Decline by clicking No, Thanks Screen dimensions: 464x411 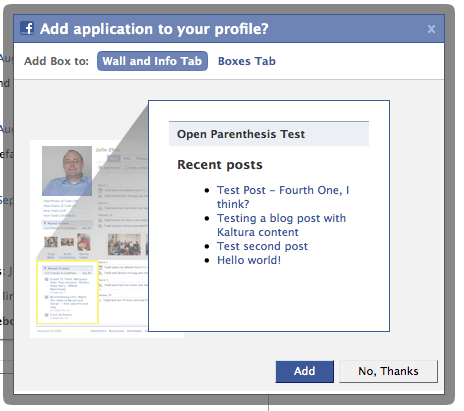point(388,371)
